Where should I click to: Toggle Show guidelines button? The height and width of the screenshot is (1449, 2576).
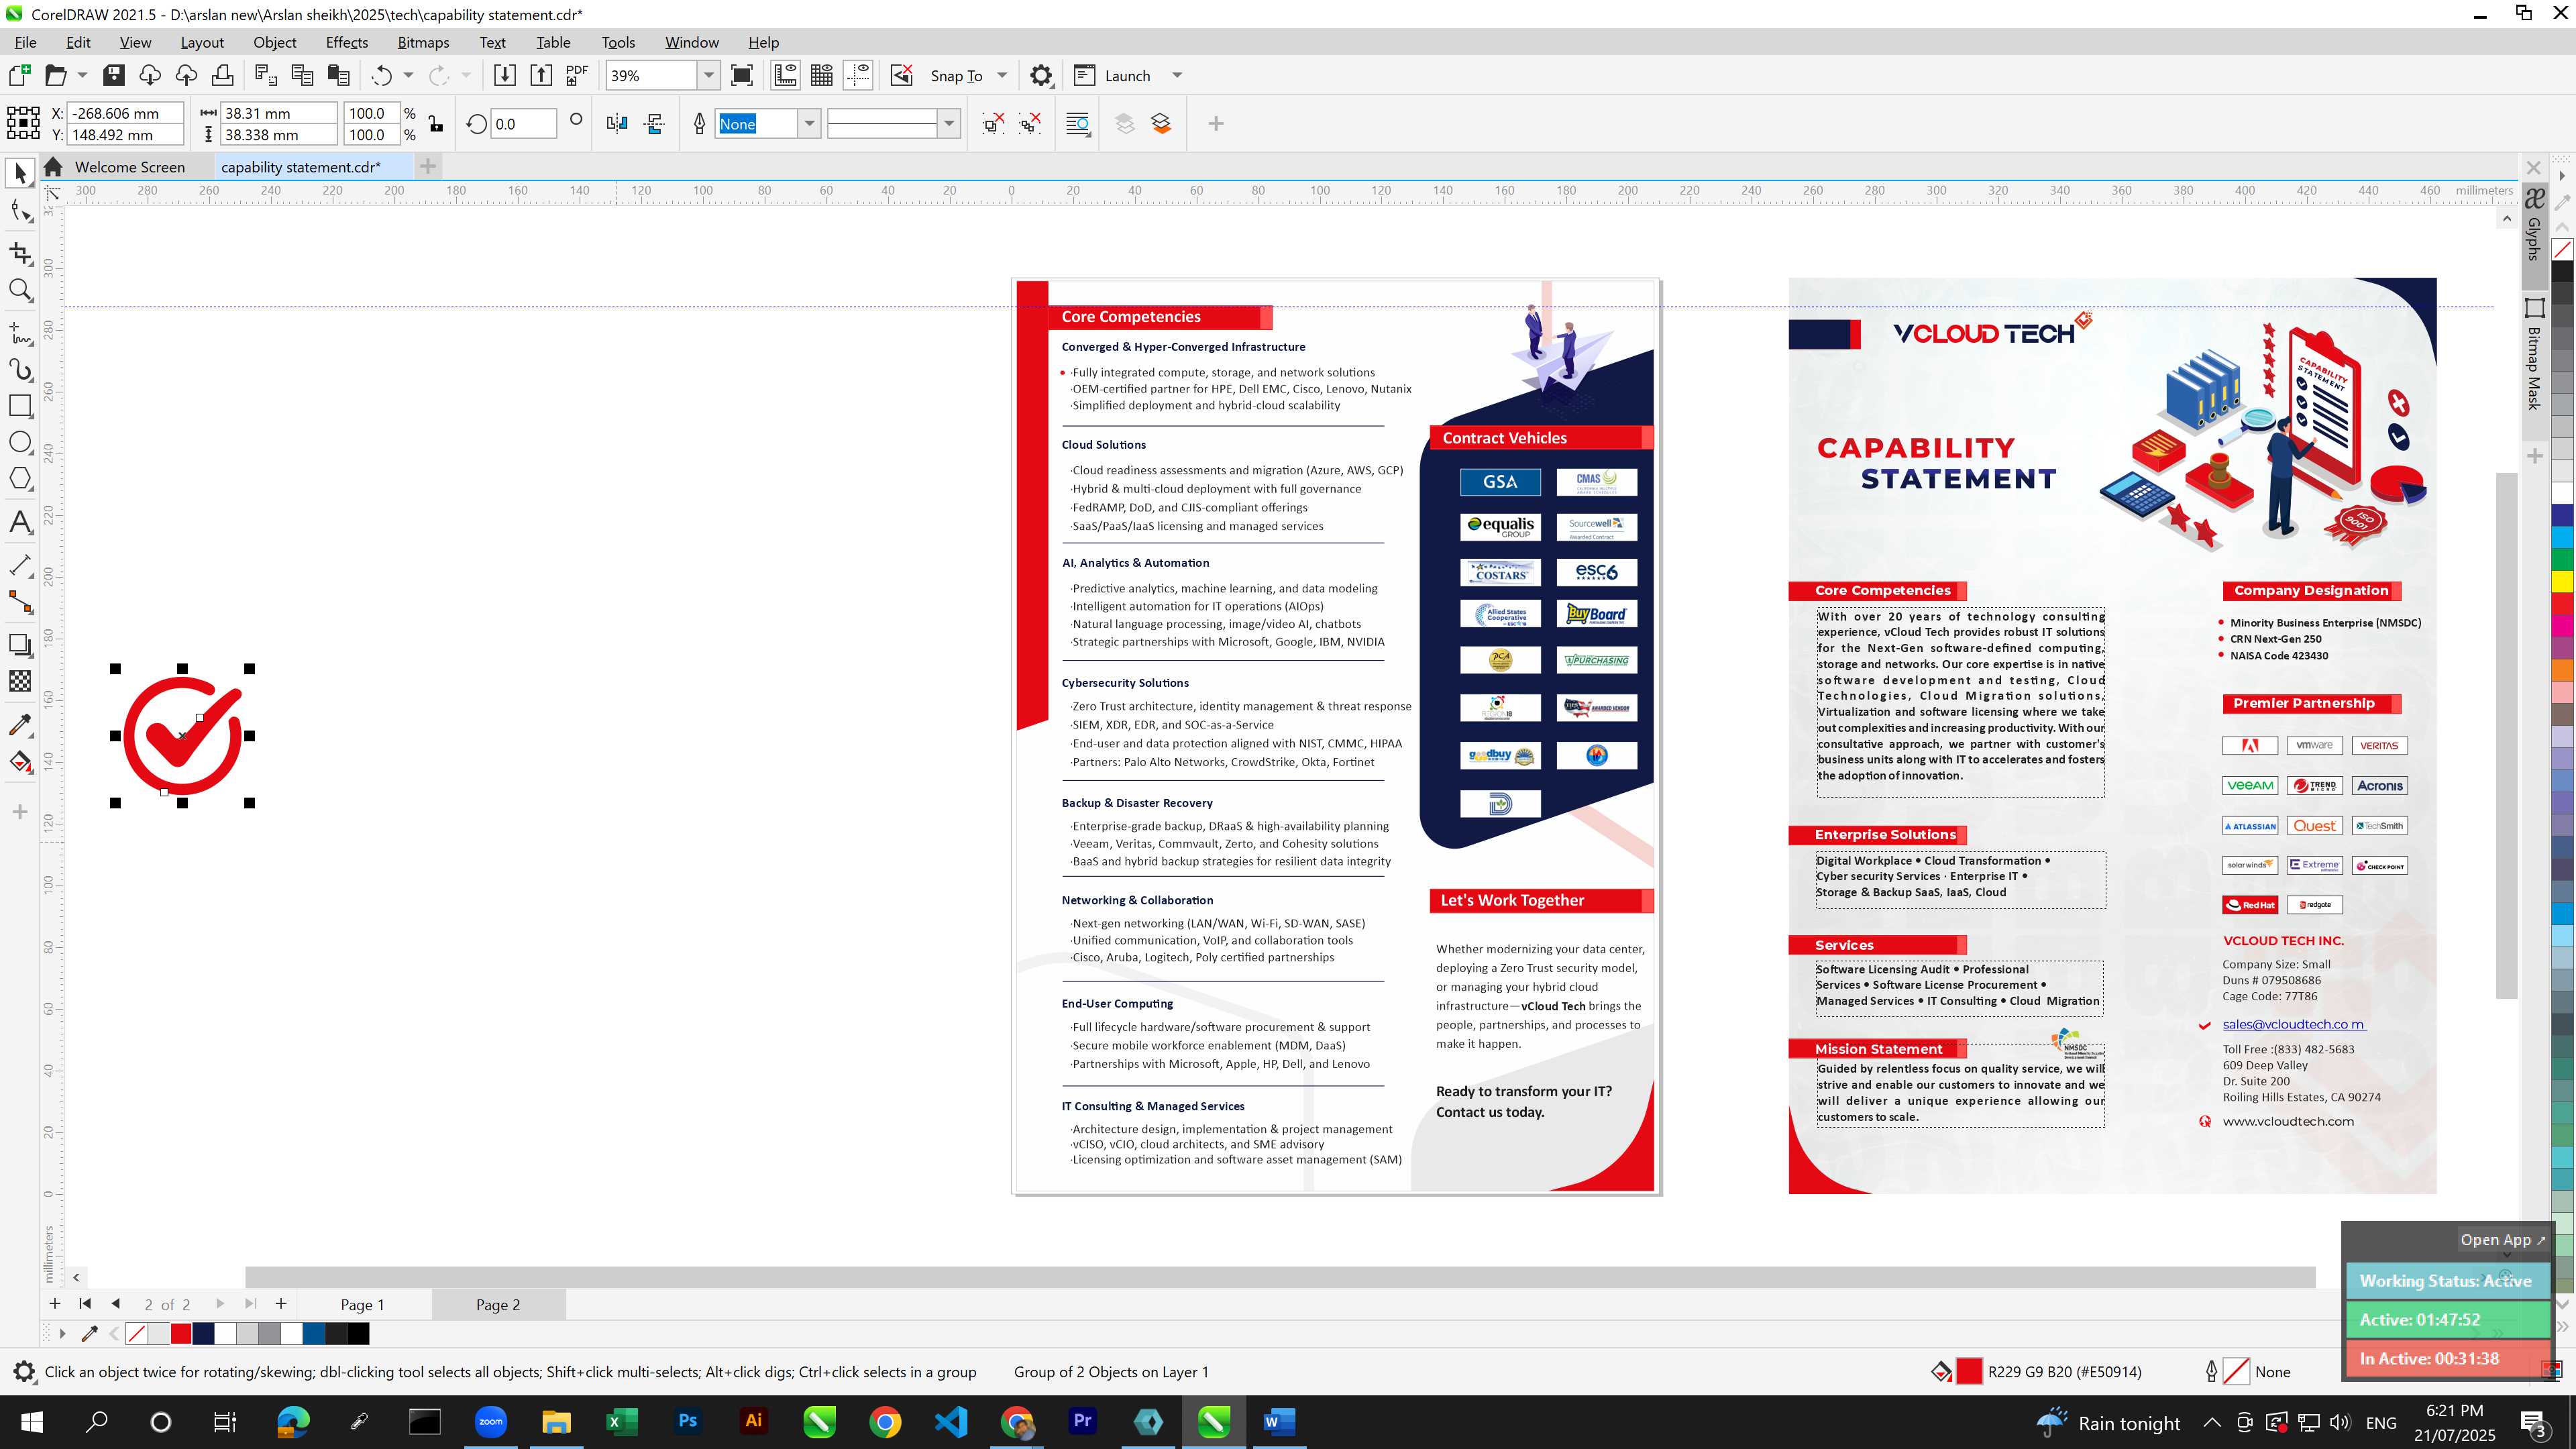pyautogui.click(x=859, y=76)
